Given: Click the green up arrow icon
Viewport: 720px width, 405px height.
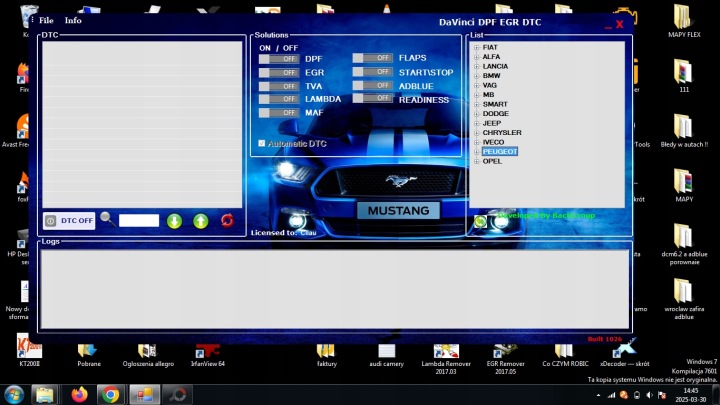Looking at the screenshot, I should pos(200,221).
